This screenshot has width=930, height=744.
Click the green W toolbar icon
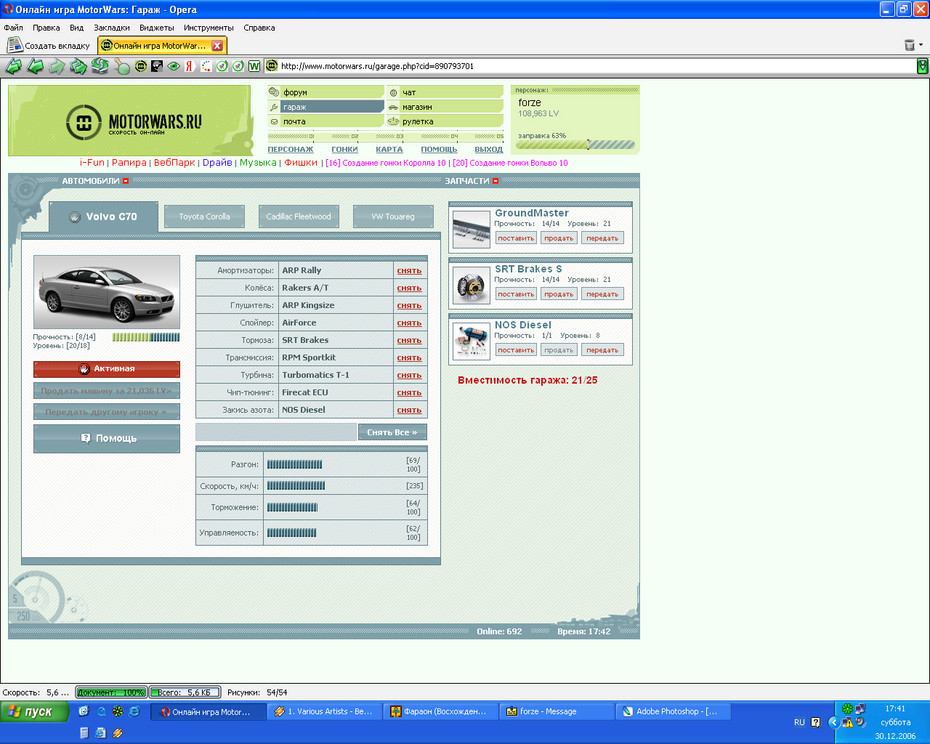254,66
